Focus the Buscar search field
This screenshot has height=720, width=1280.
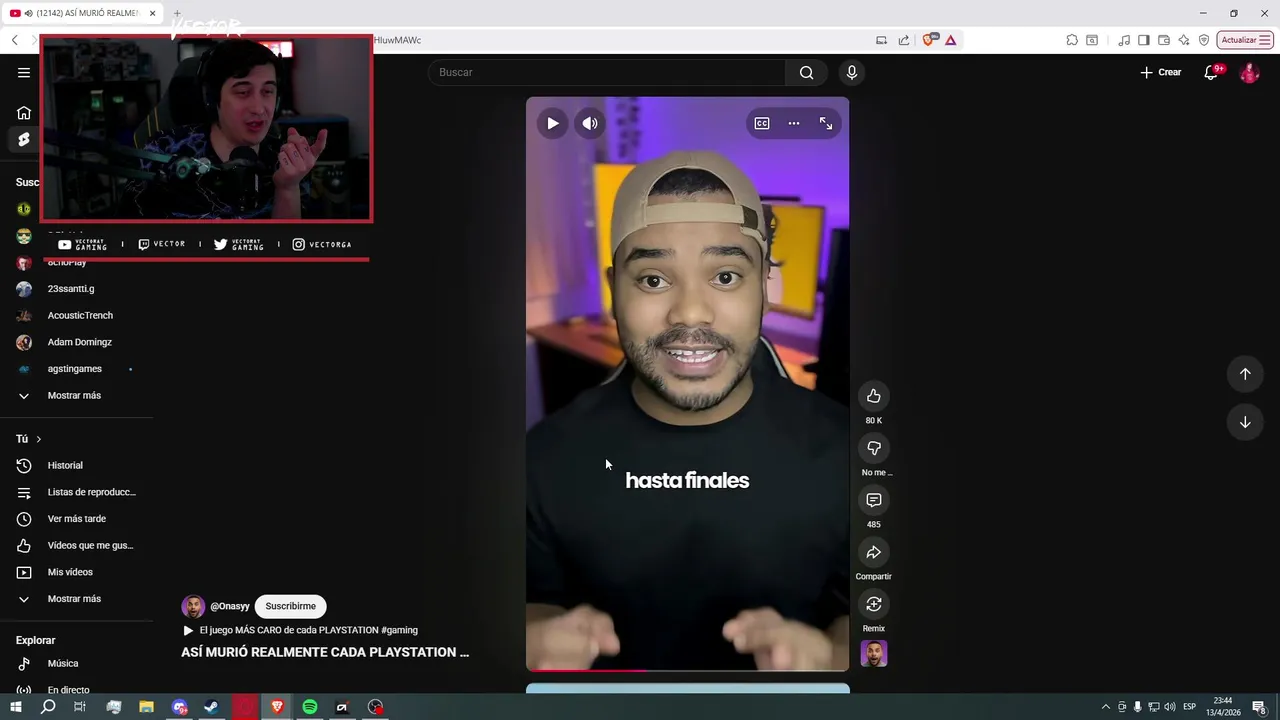click(608, 72)
